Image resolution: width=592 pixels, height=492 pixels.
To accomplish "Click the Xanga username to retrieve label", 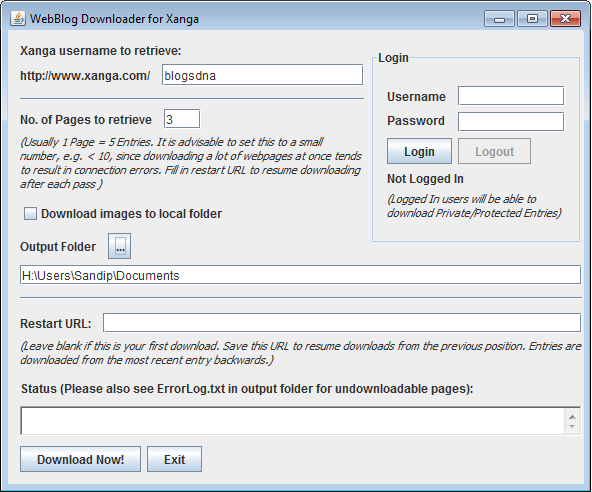I will pyautogui.click(x=100, y=51).
